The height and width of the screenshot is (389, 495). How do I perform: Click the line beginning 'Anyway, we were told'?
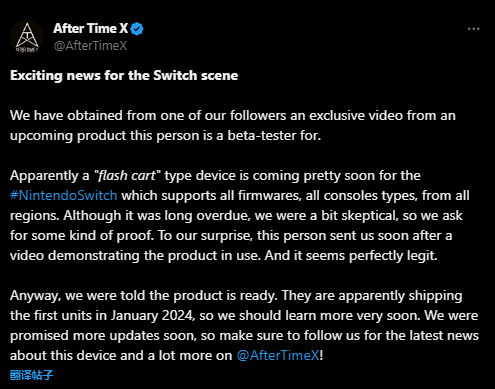(236, 296)
